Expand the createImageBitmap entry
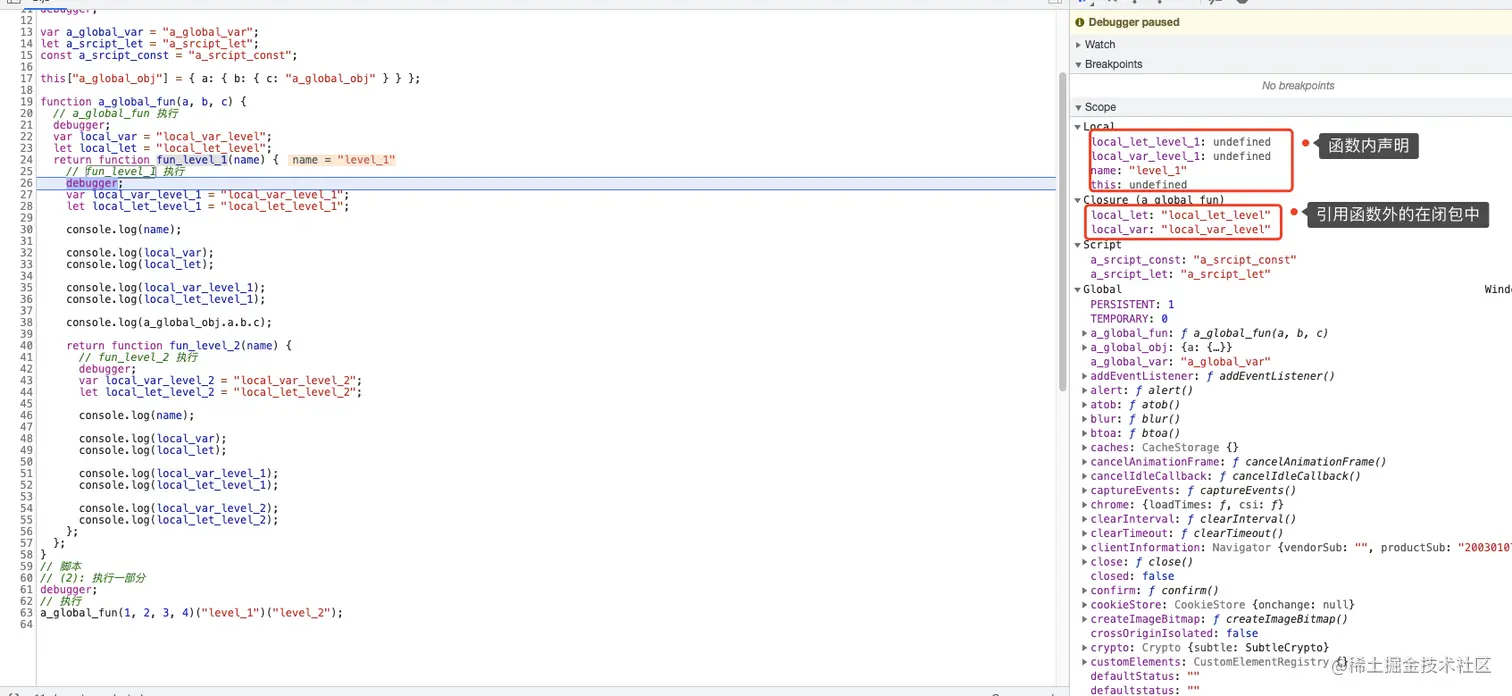Image resolution: width=1512 pixels, height=696 pixels. [x=1086, y=619]
